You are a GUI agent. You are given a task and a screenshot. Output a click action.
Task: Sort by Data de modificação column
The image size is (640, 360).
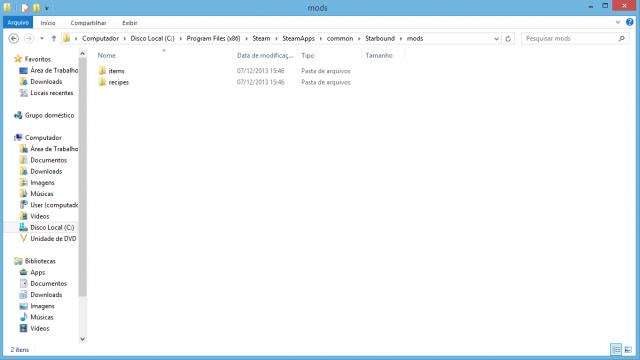point(265,56)
